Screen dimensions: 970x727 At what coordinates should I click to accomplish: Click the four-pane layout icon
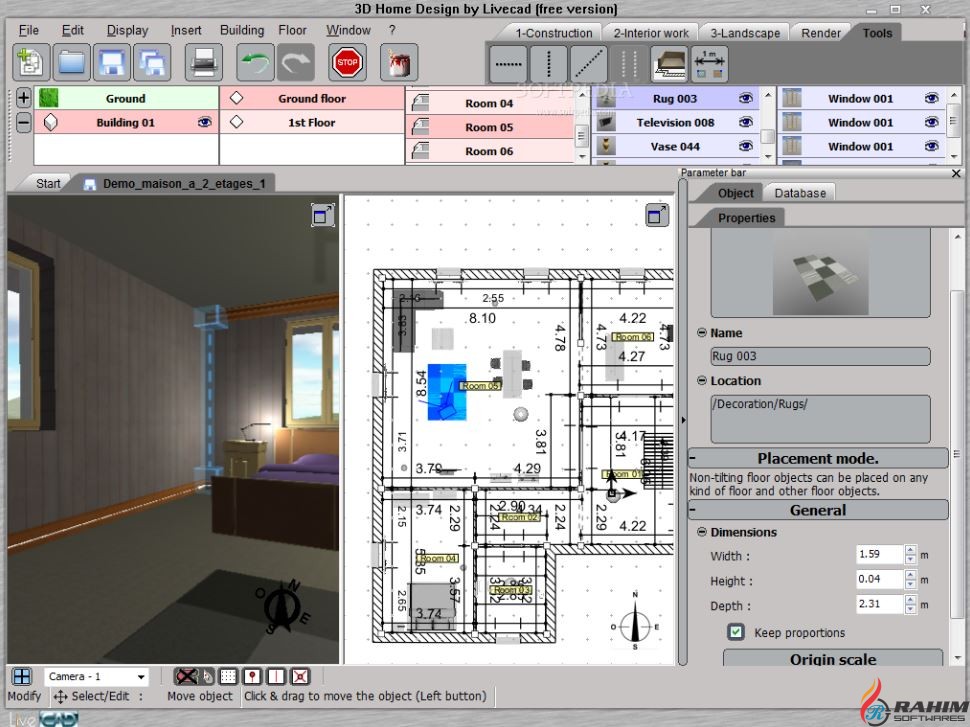[22, 676]
